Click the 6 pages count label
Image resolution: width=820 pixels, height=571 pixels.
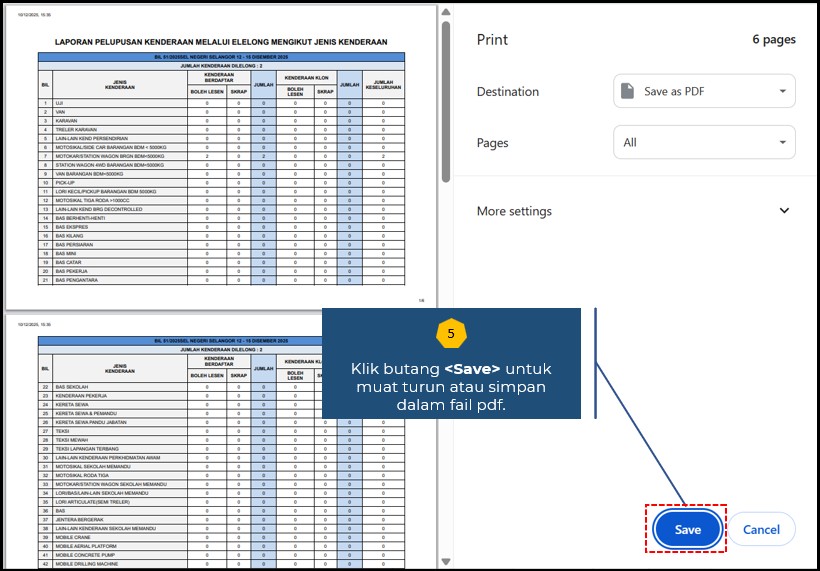pyautogui.click(x=773, y=40)
